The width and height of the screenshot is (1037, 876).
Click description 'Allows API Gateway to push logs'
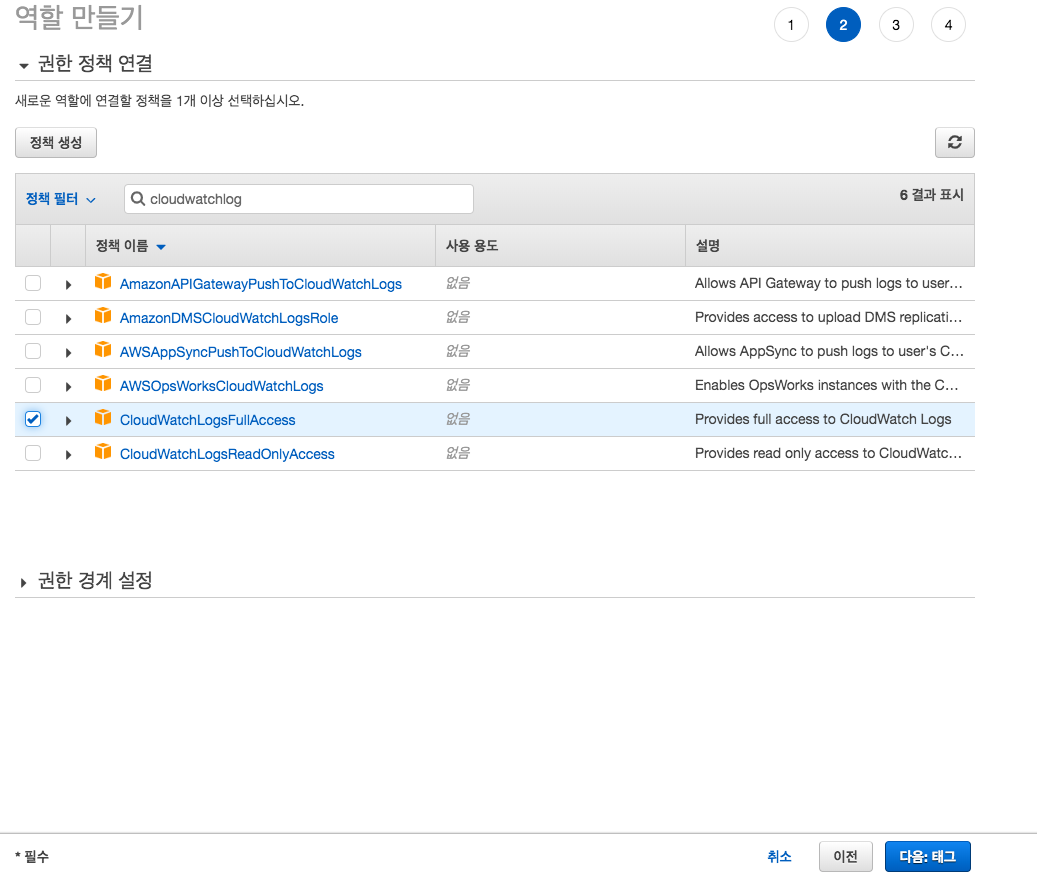pos(829,283)
